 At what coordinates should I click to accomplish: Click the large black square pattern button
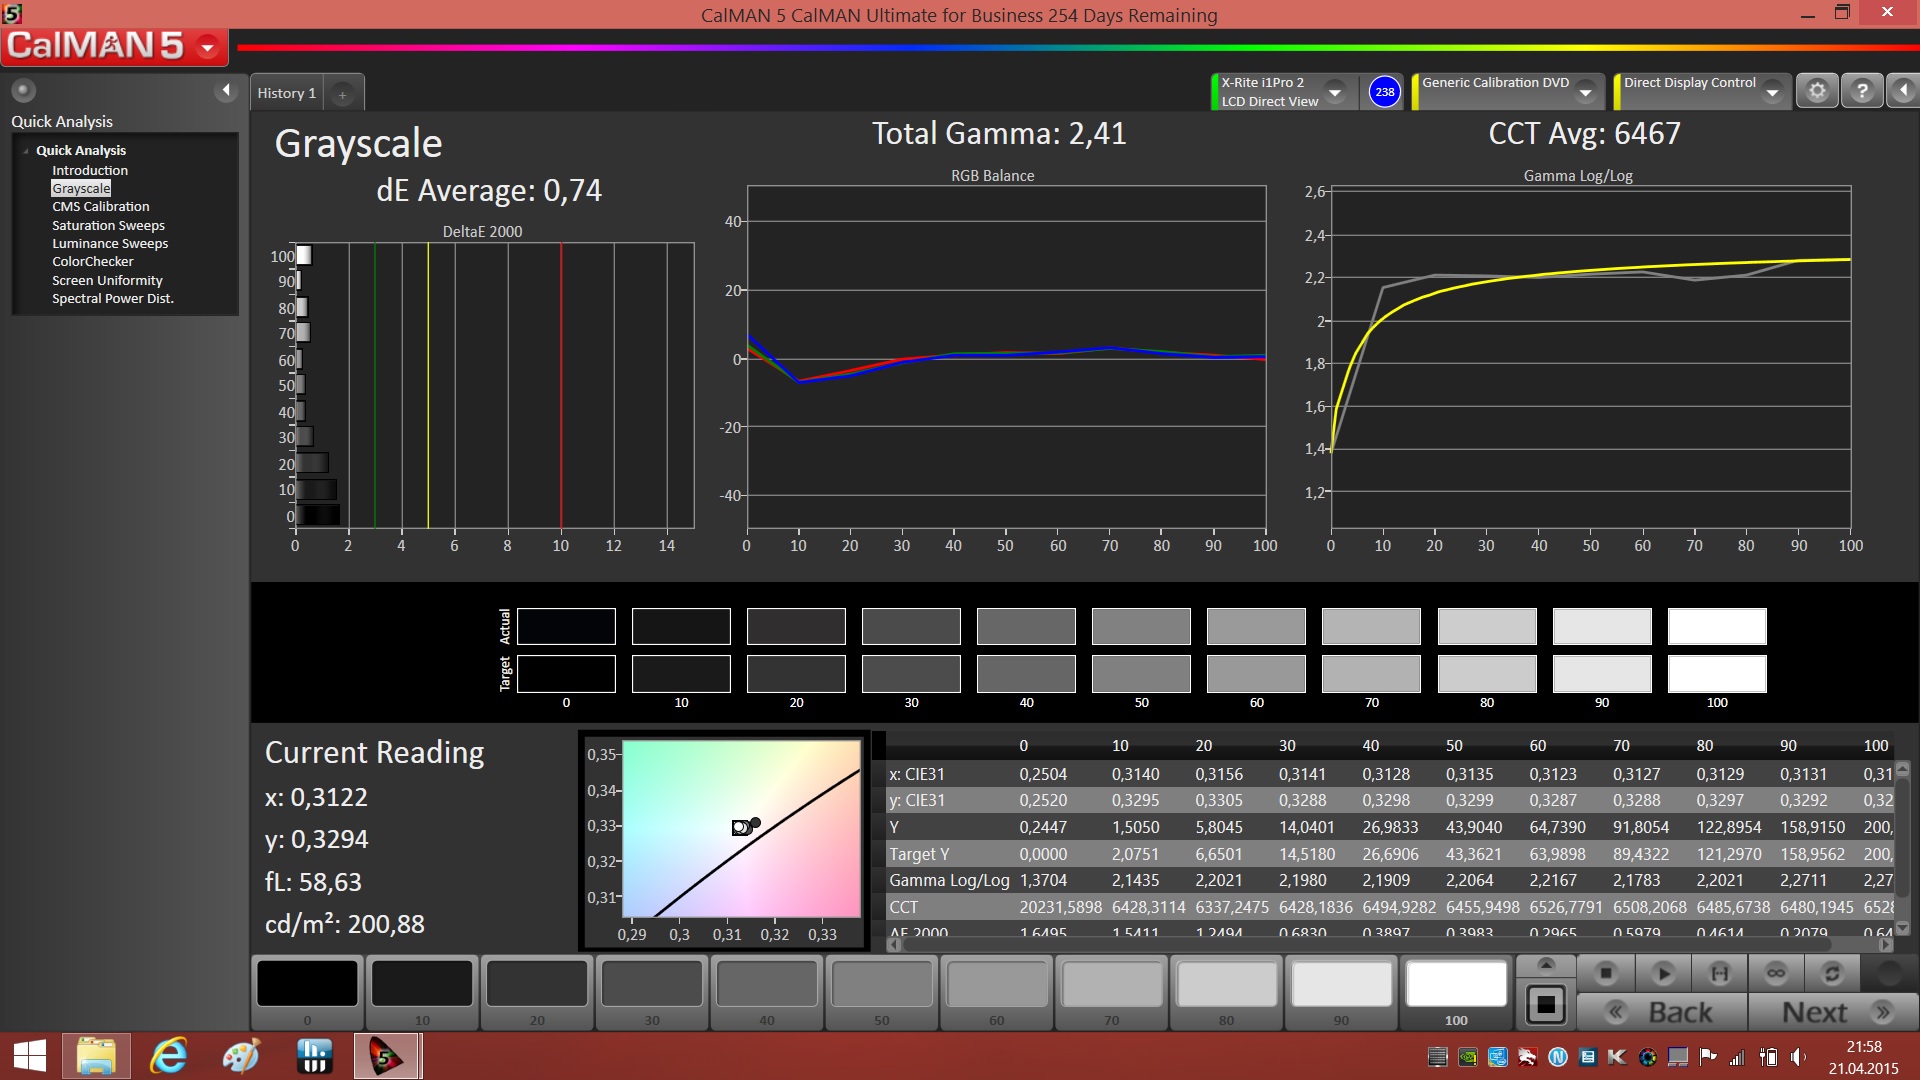1545,1004
